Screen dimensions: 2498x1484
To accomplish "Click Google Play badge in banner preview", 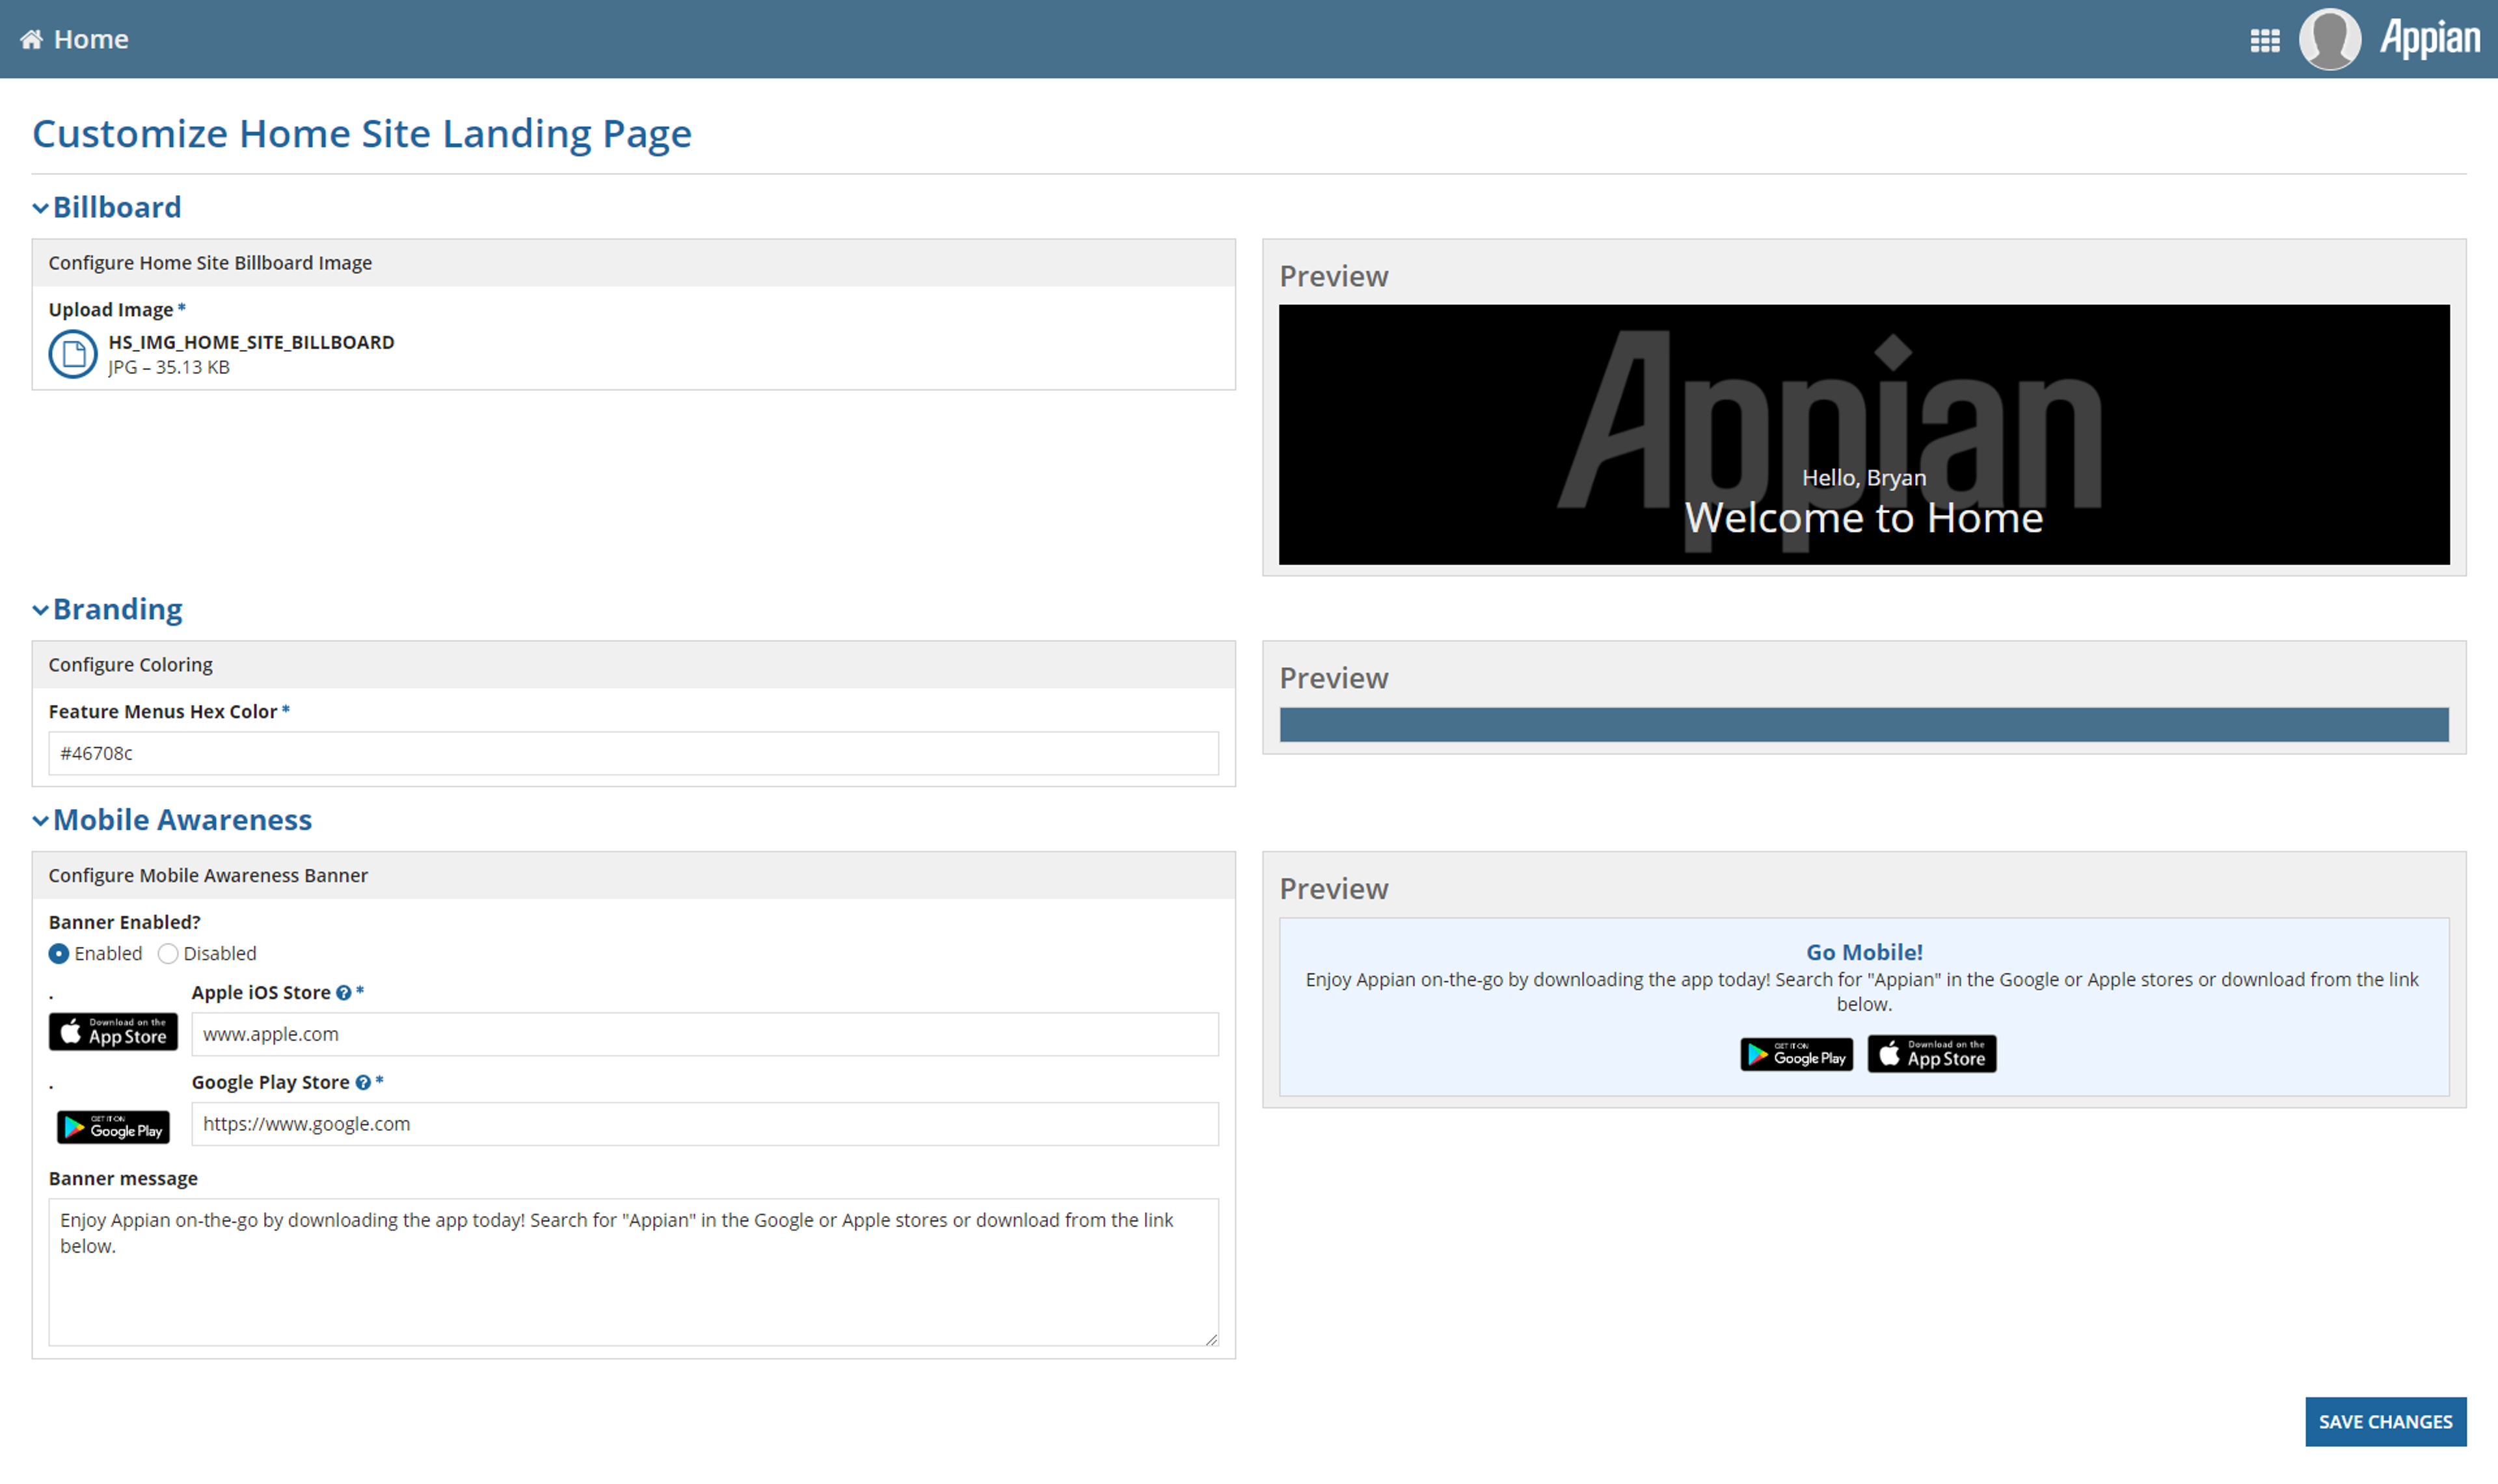I will pyautogui.click(x=1797, y=1055).
